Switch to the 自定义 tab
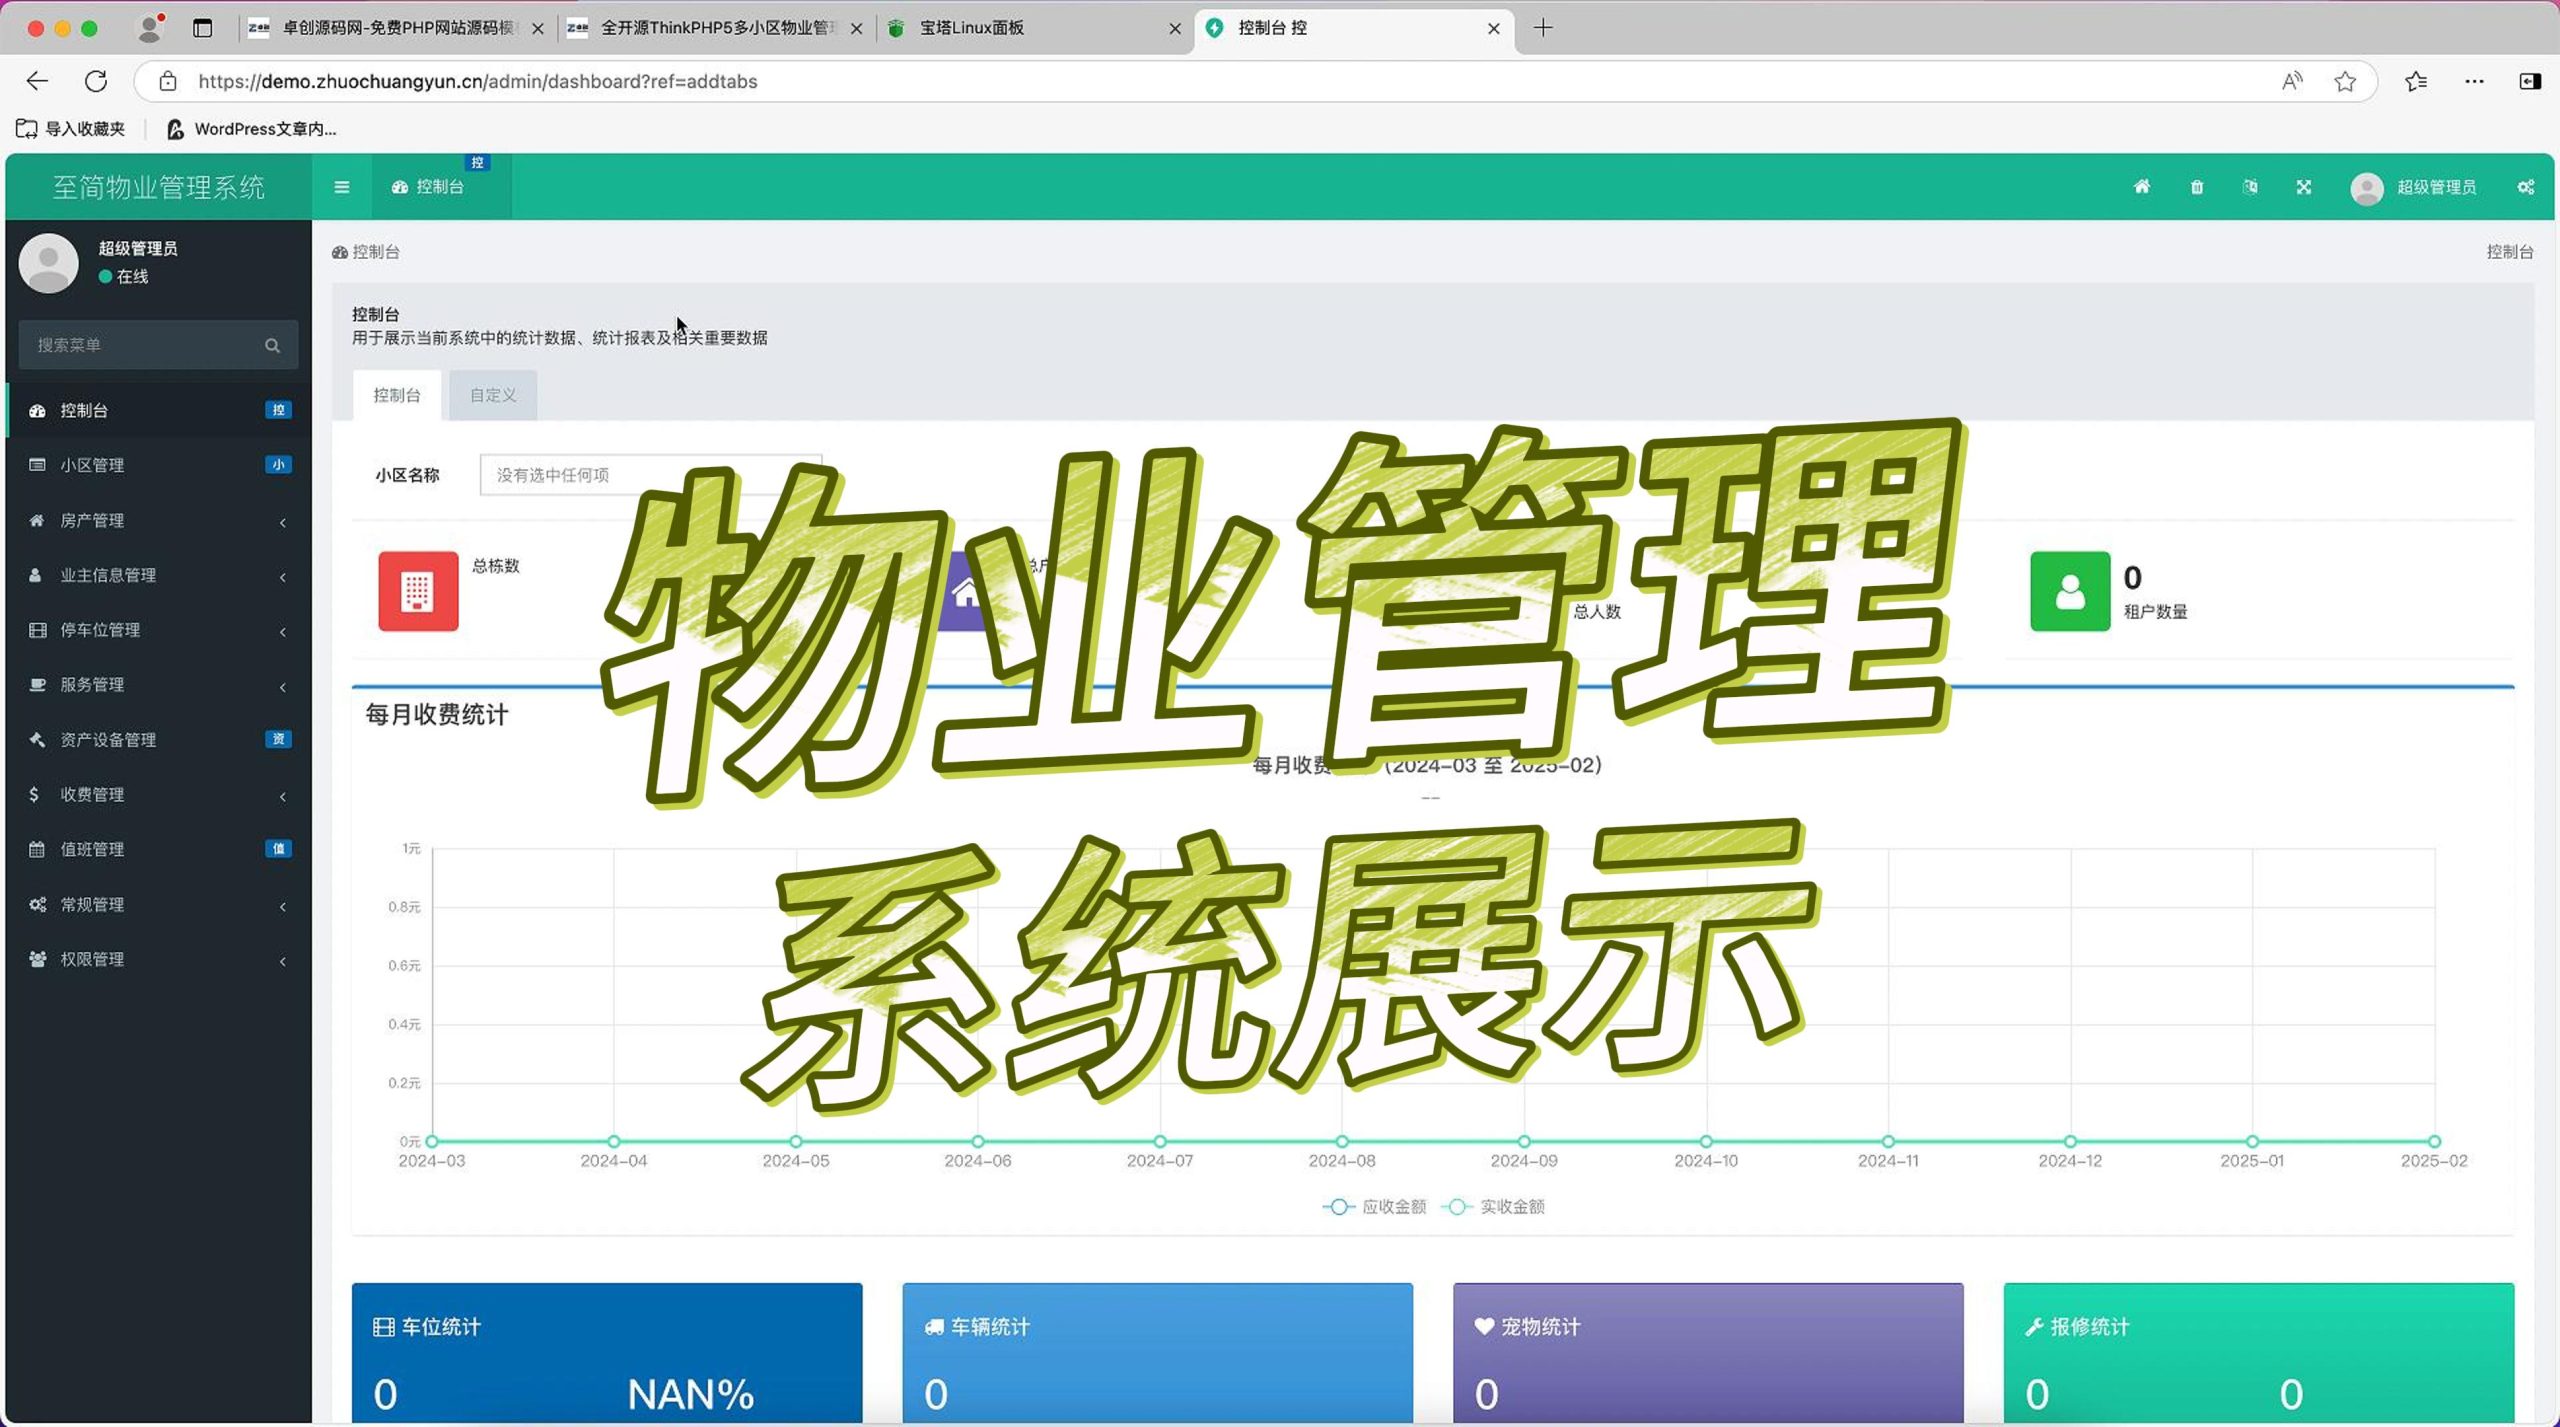Viewport: 2560px width, 1427px height. 493,395
